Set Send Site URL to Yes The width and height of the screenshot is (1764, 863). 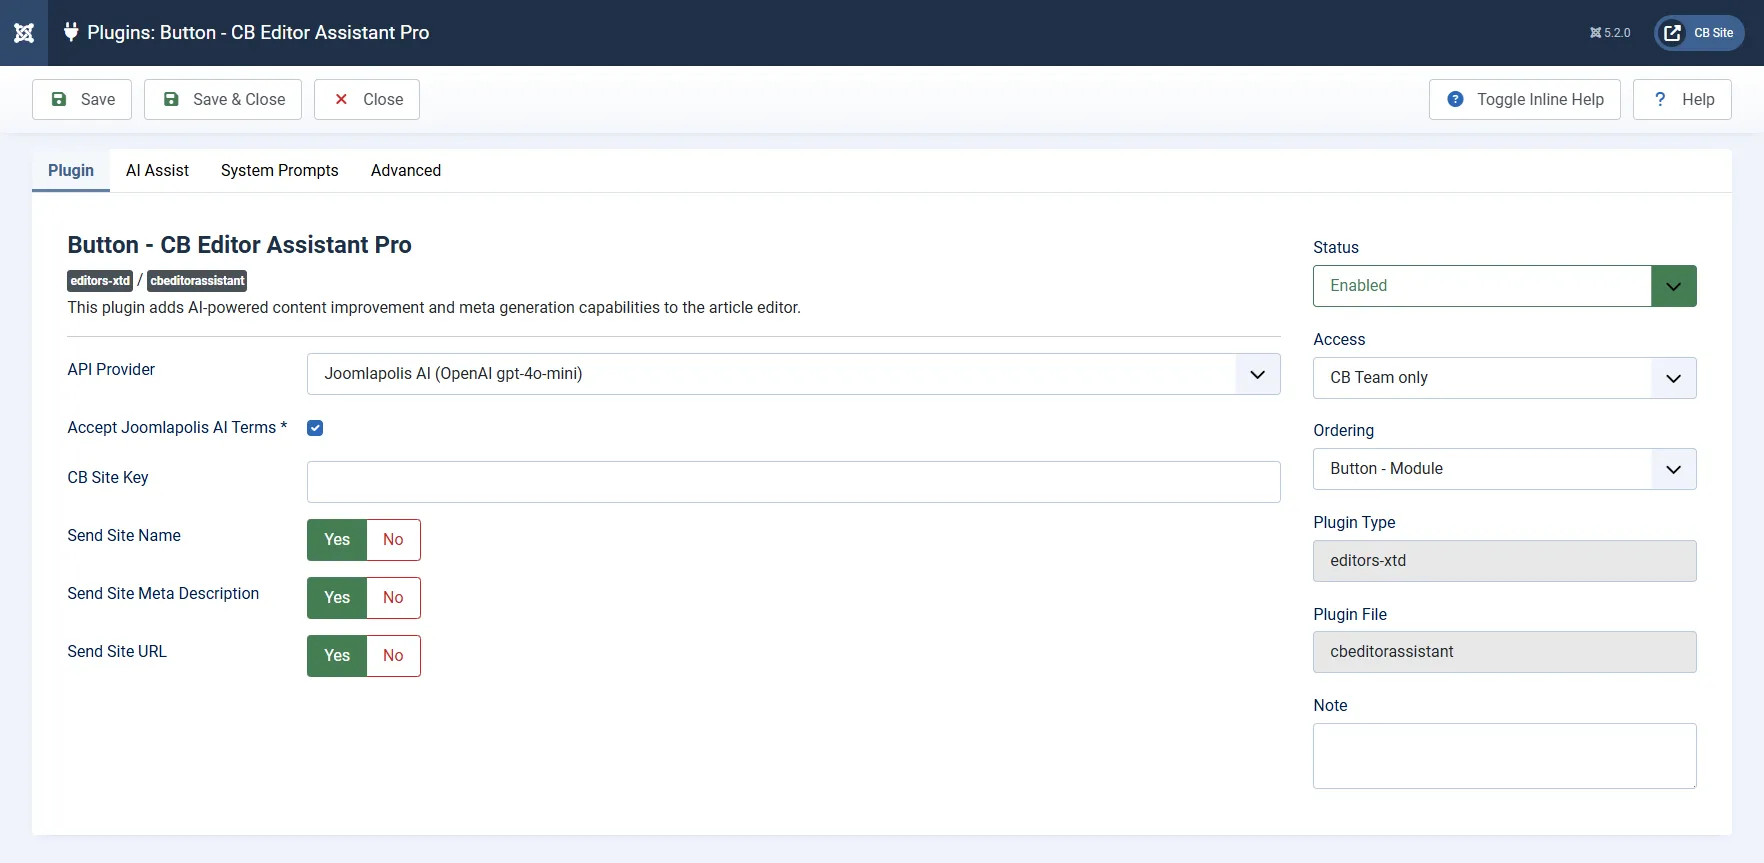pos(337,656)
